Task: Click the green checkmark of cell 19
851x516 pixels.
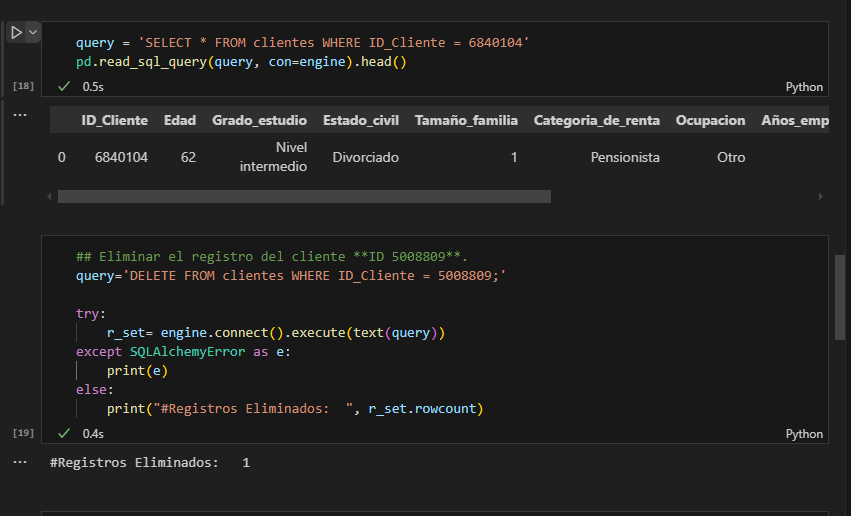Action: (x=64, y=433)
